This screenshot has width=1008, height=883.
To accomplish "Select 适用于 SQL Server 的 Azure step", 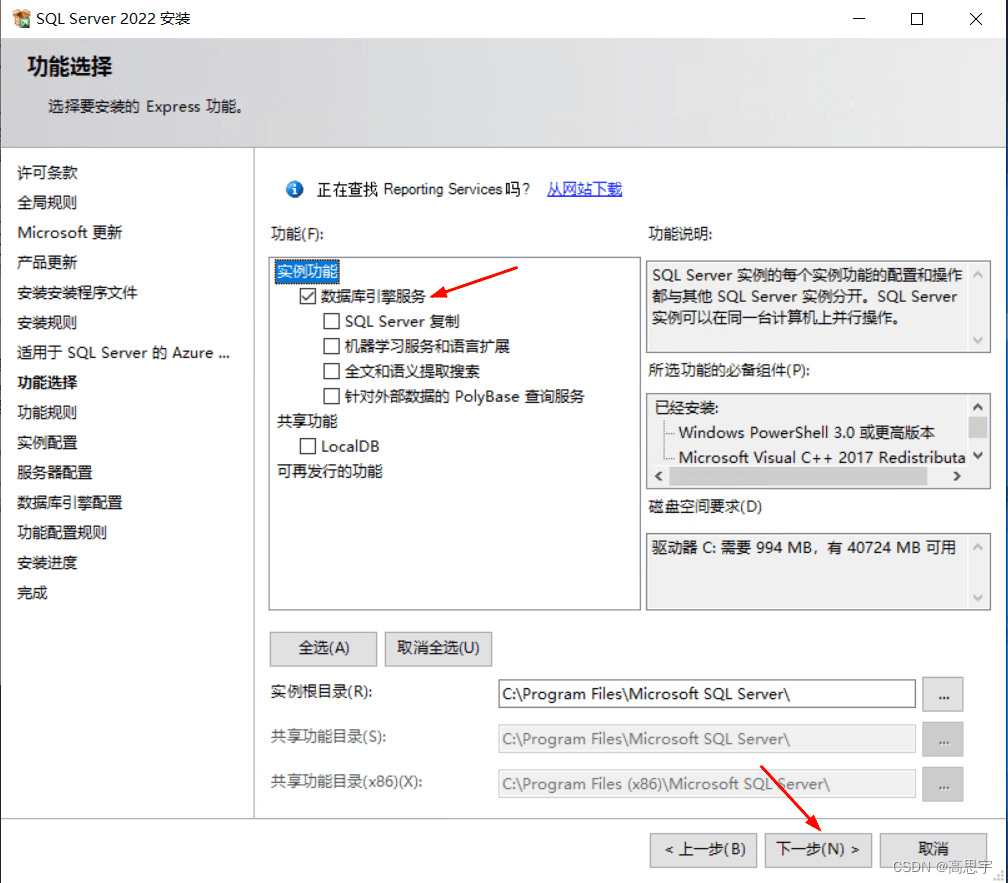I will click(123, 353).
